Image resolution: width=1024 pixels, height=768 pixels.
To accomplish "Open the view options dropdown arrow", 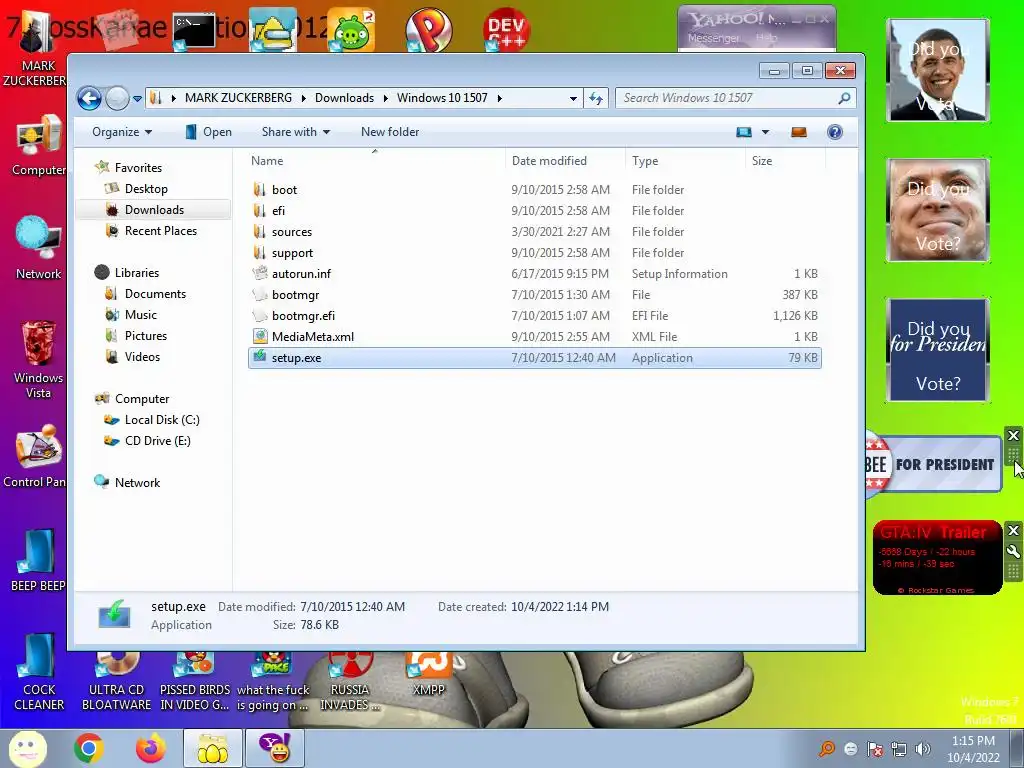I will [x=765, y=133].
